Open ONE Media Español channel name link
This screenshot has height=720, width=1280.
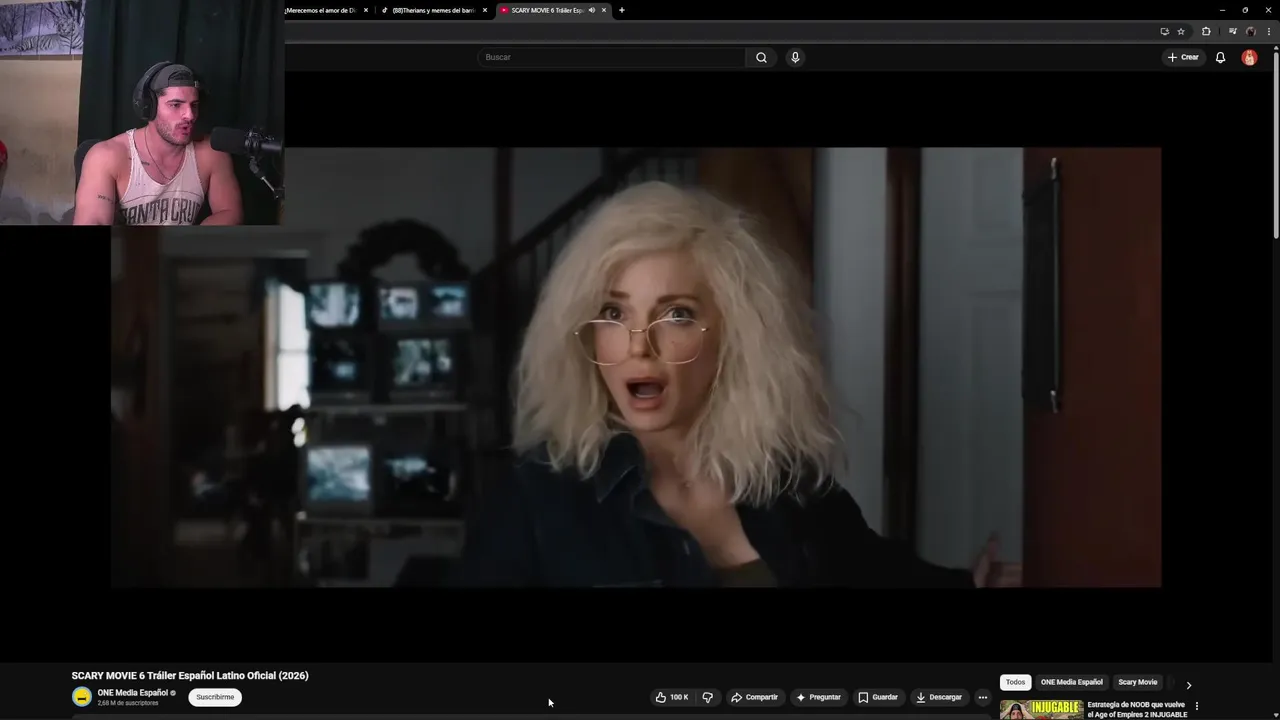[x=132, y=692]
